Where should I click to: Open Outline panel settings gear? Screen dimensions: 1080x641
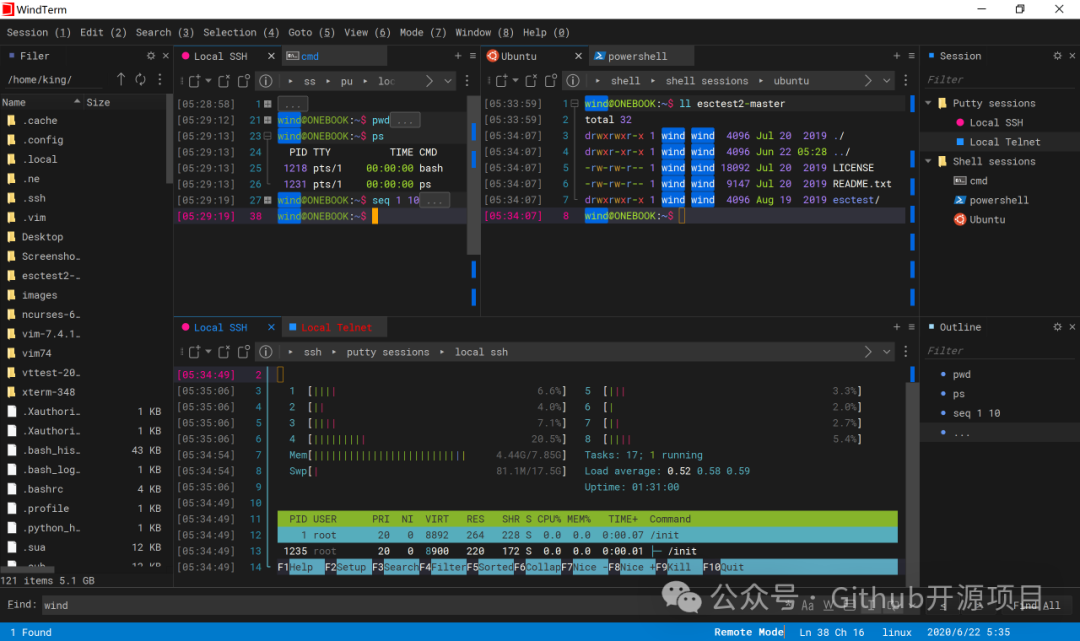click(x=1057, y=327)
